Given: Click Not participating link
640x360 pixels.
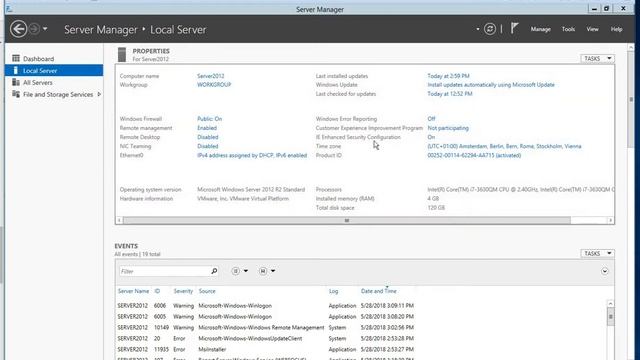Looking at the screenshot, I should [x=448, y=128].
